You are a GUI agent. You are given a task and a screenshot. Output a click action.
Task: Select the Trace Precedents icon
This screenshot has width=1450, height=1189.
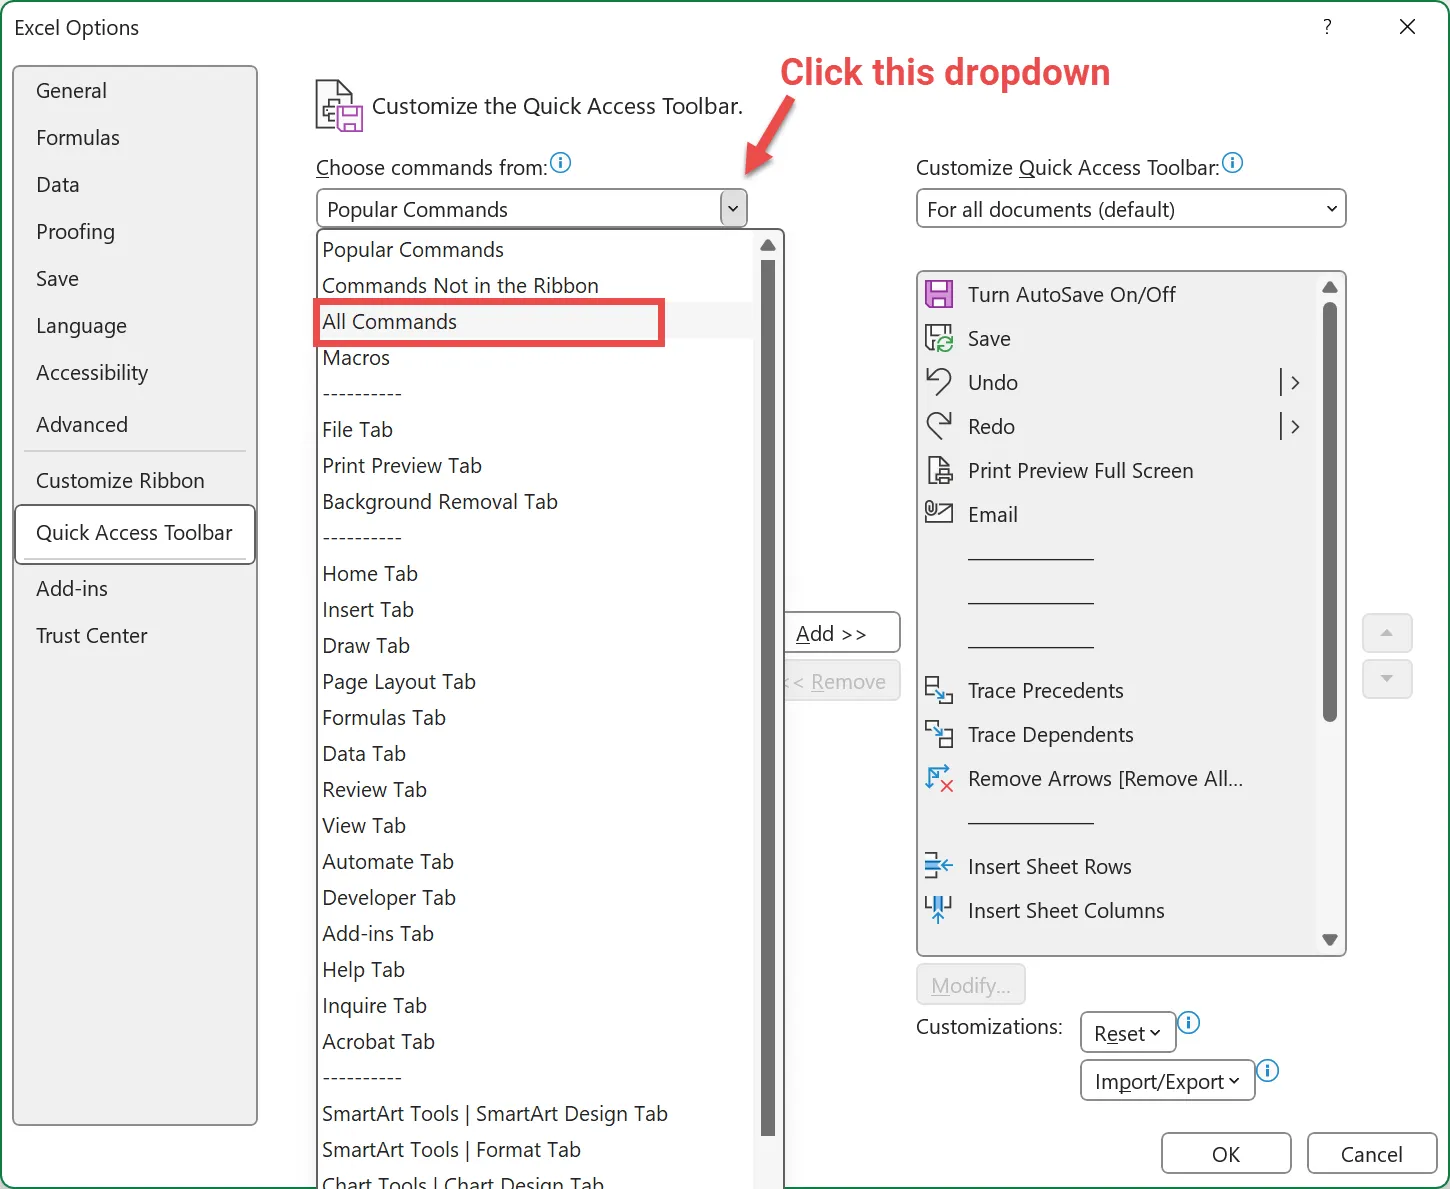(x=938, y=690)
